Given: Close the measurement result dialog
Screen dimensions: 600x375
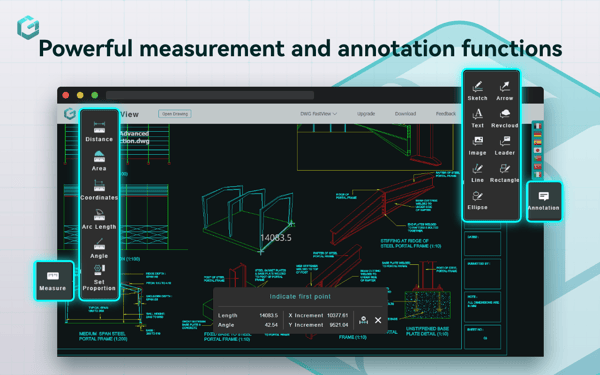Looking at the screenshot, I should tap(378, 320).
